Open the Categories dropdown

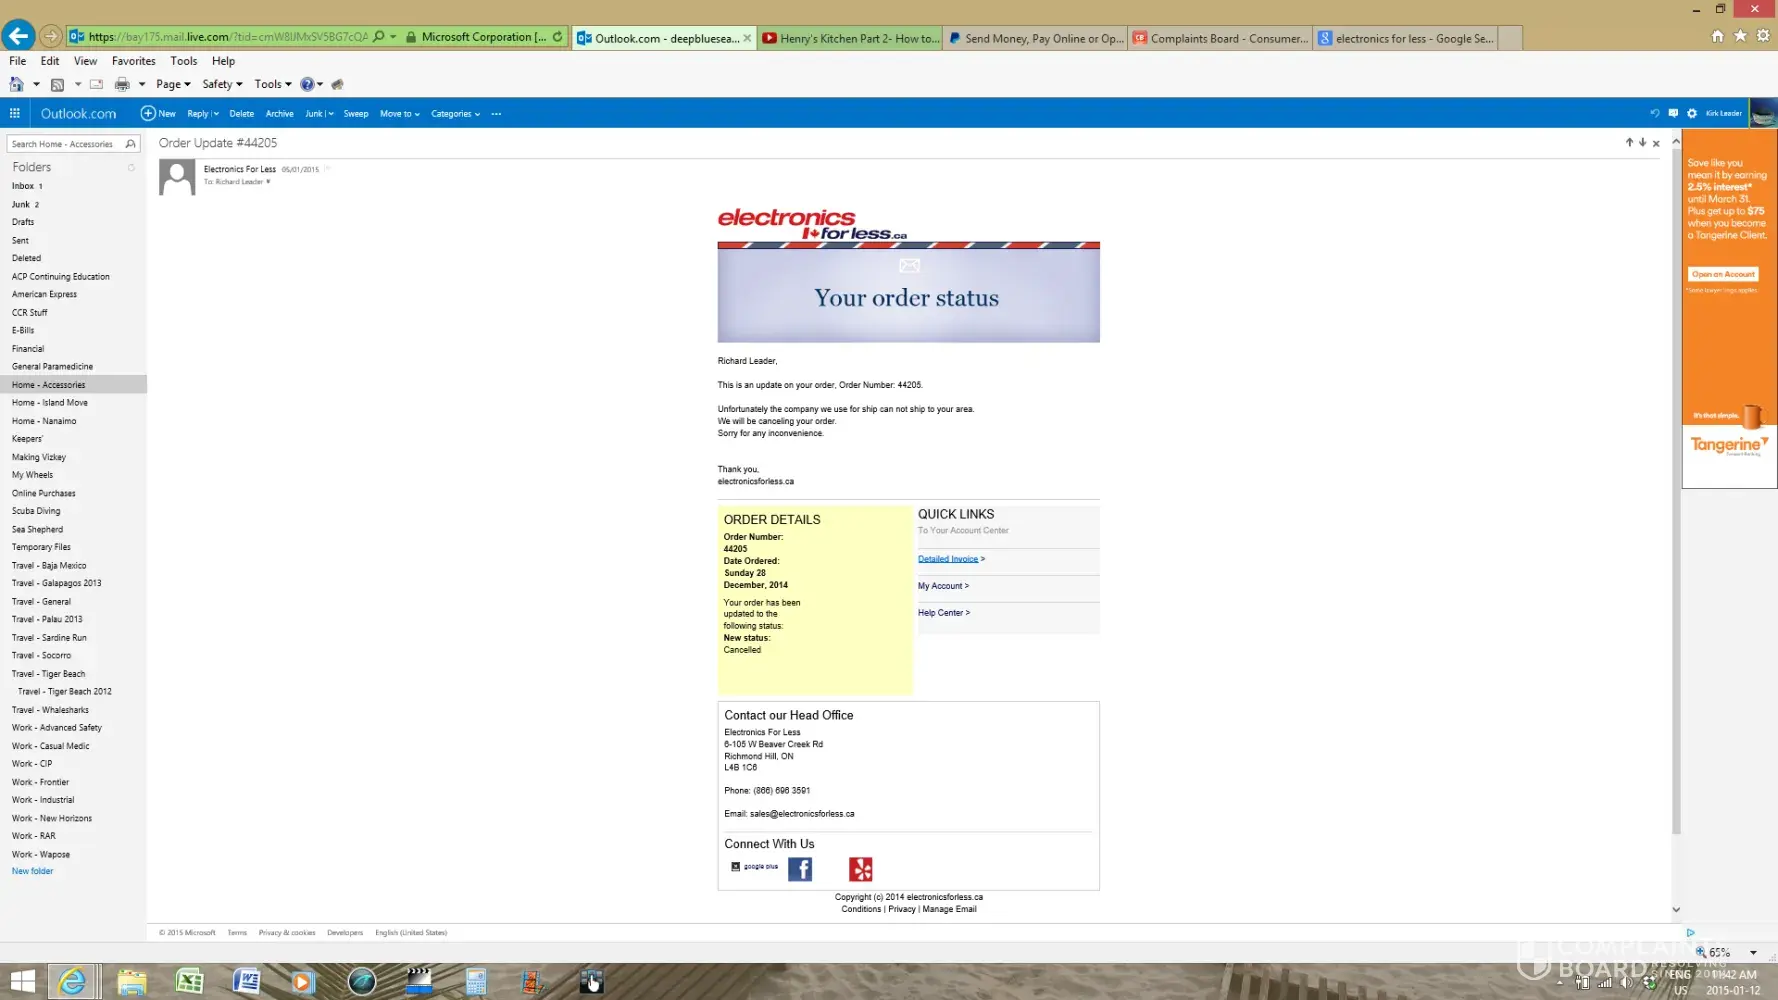[455, 114]
